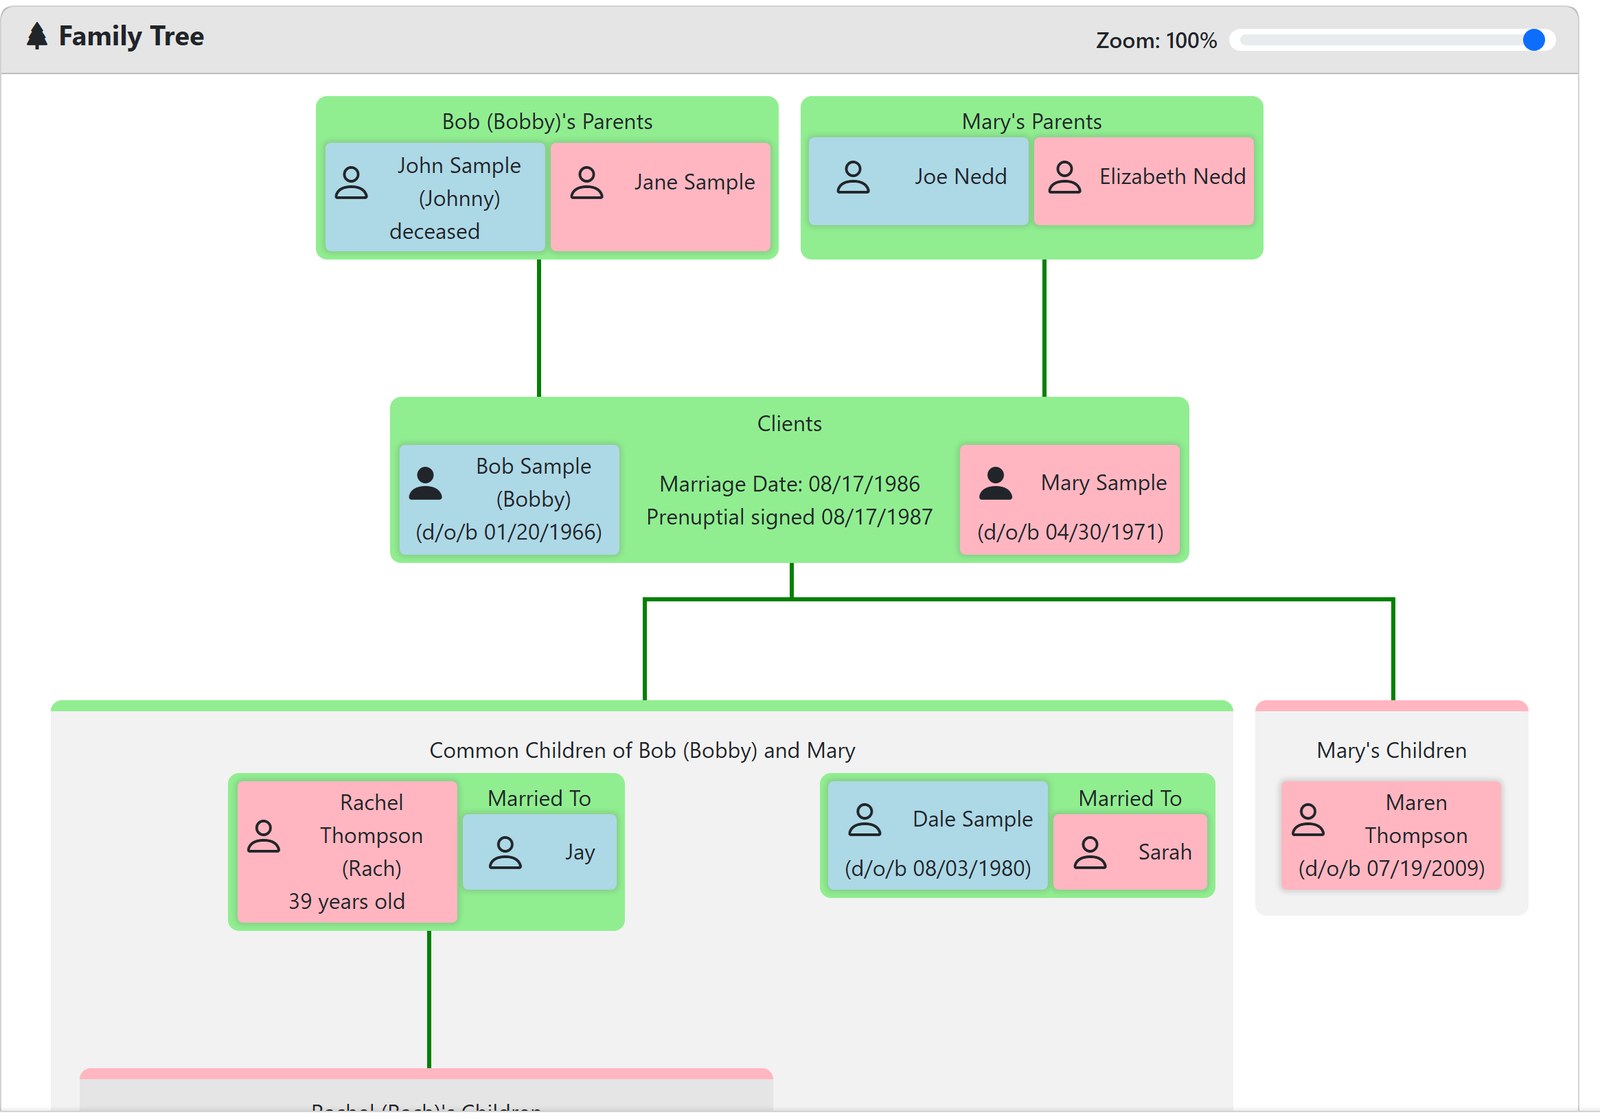The image size is (1600, 1119).
Task: Click the zoom slider handle
Action: point(1534,40)
